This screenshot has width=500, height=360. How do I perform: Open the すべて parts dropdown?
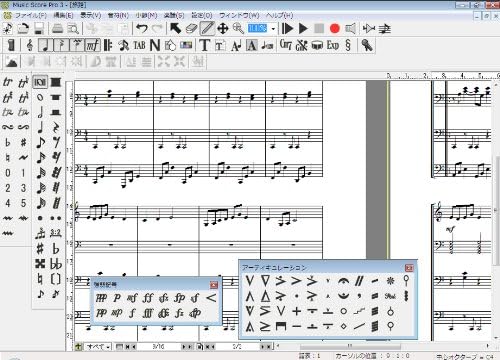[x=98, y=347]
